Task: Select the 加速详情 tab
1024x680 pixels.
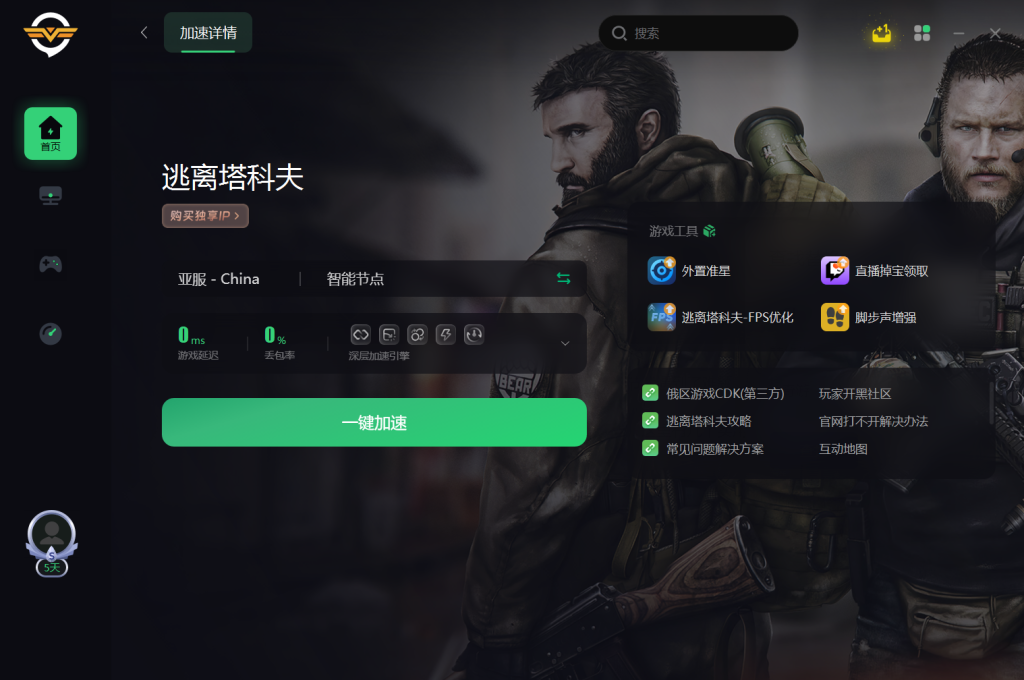Action: [x=208, y=33]
